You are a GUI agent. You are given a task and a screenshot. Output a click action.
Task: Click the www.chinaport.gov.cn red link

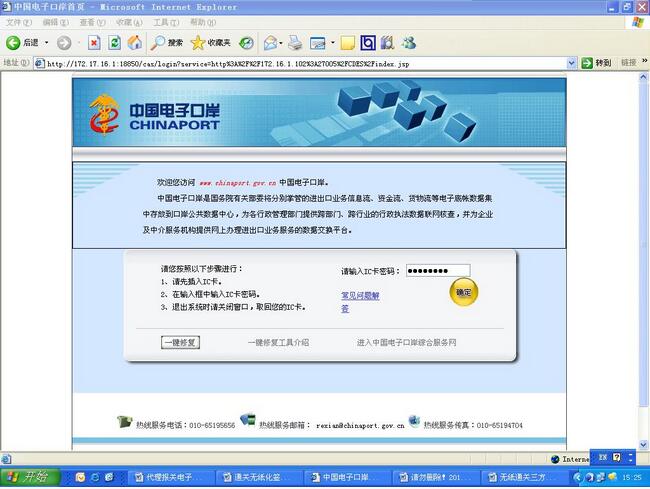pos(238,183)
